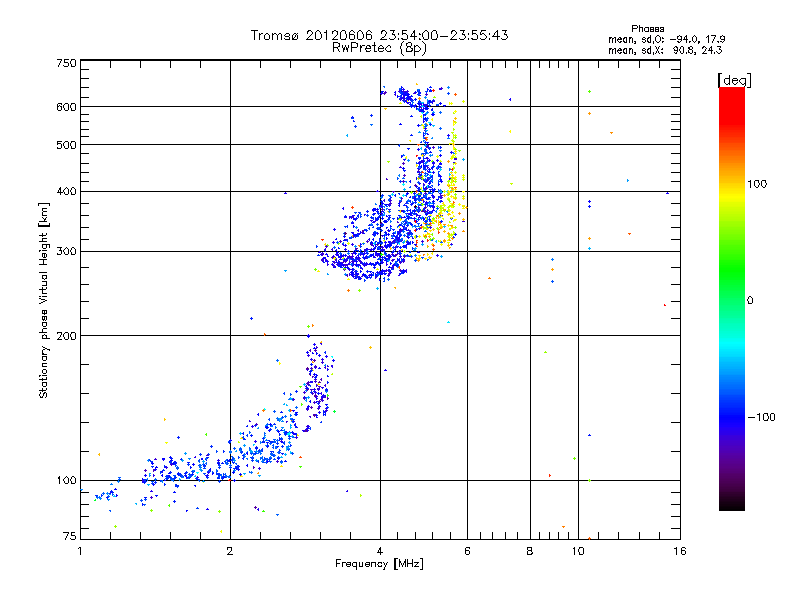The height and width of the screenshot is (600, 800).
Task: Click the y-axis tick label '600'
Action: (x=66, y=107)
